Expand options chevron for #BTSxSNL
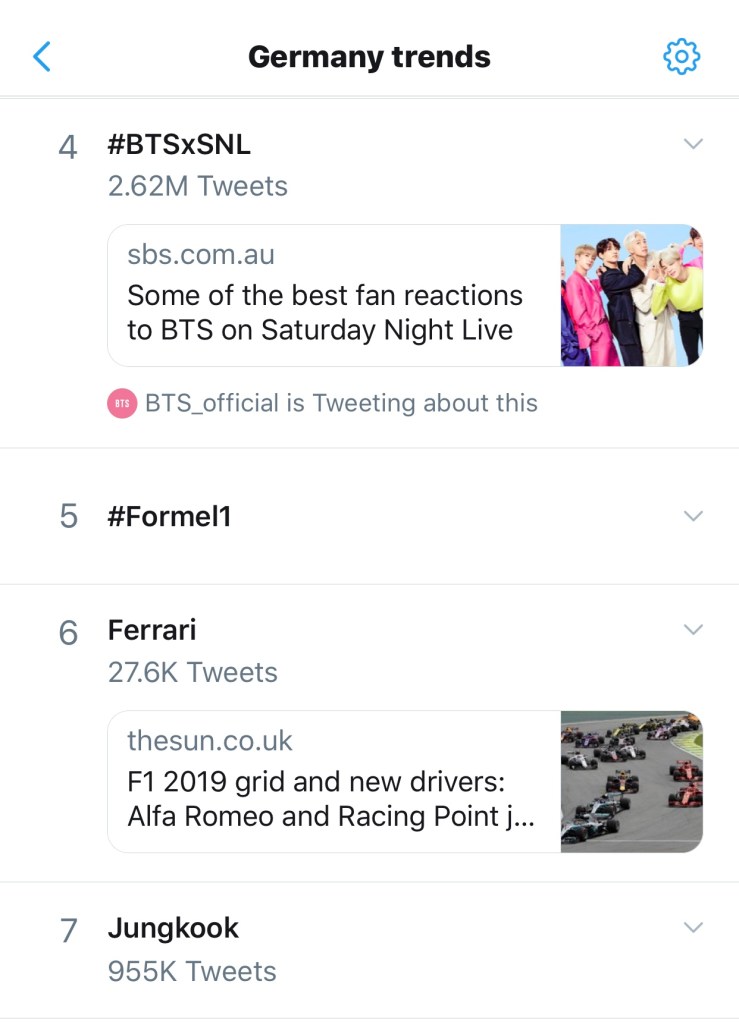739x1025 pixels. click(x=692, y=144)
